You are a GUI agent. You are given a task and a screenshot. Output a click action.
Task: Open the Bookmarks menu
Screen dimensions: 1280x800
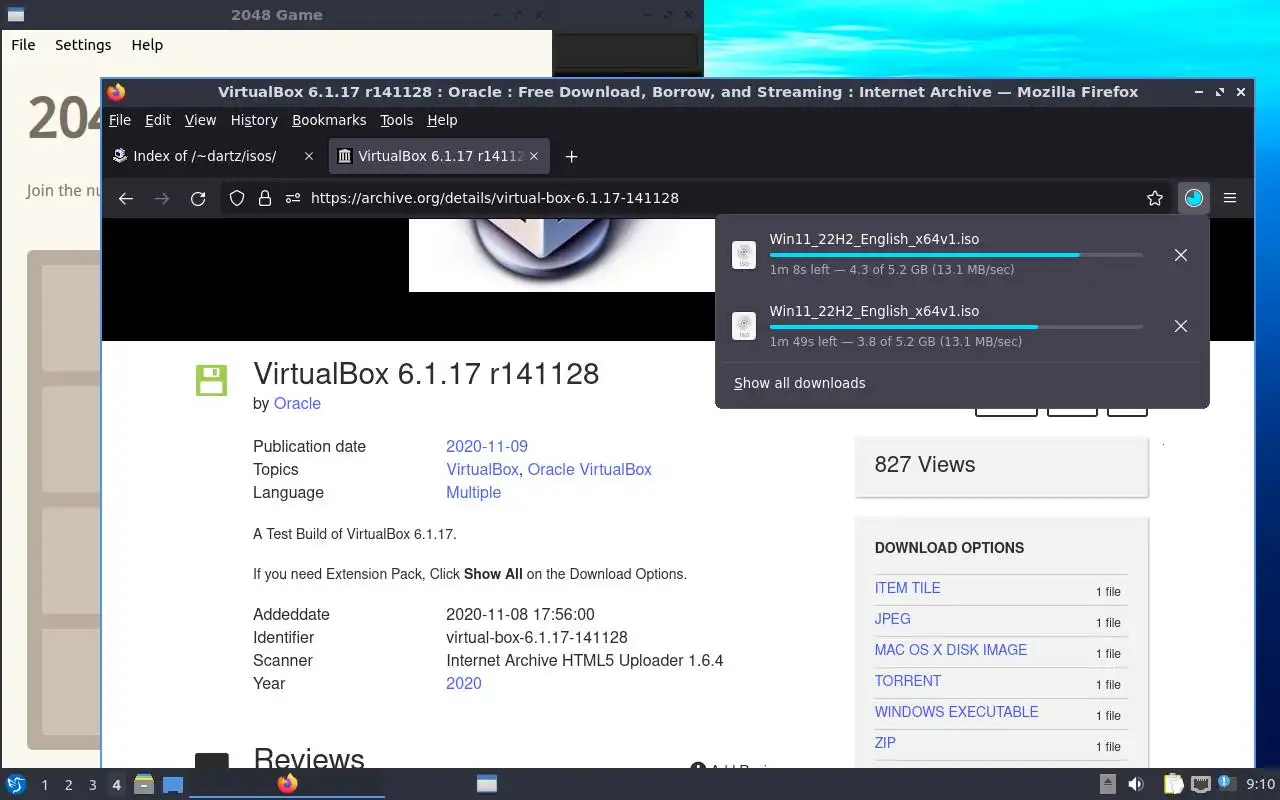[329, 120]
